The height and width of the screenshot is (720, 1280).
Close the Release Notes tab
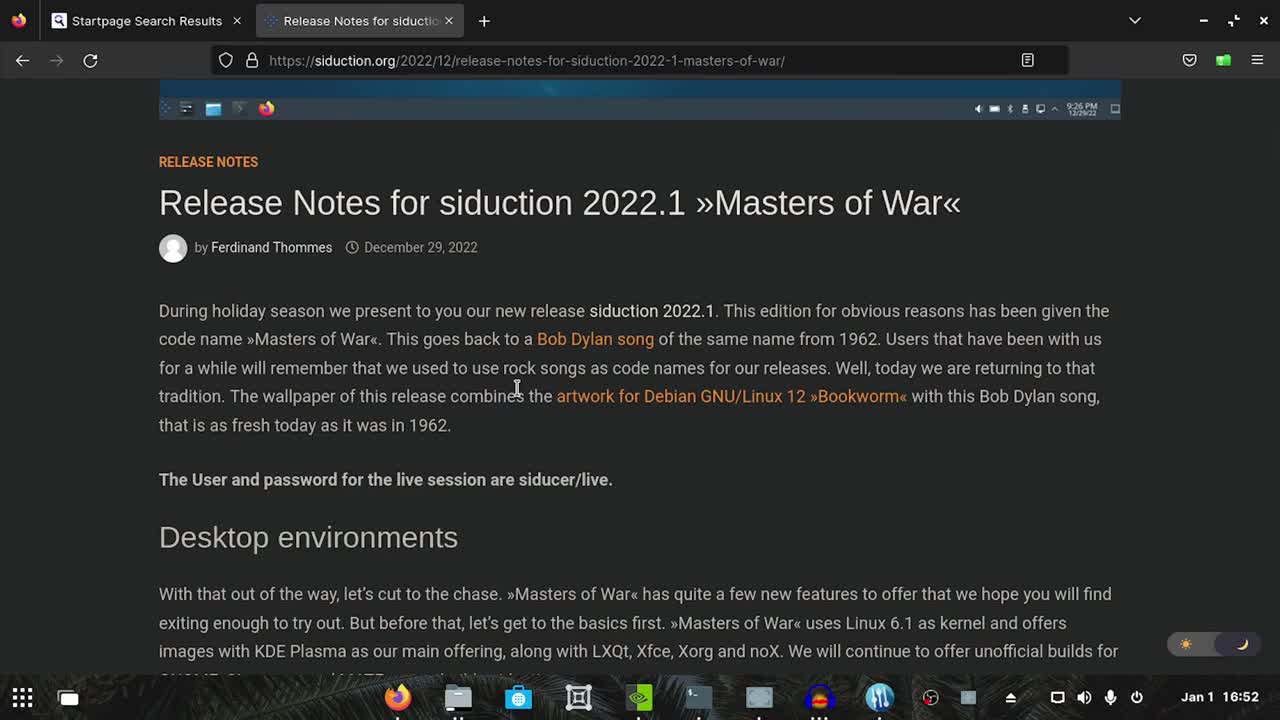[x=449, y=20]
